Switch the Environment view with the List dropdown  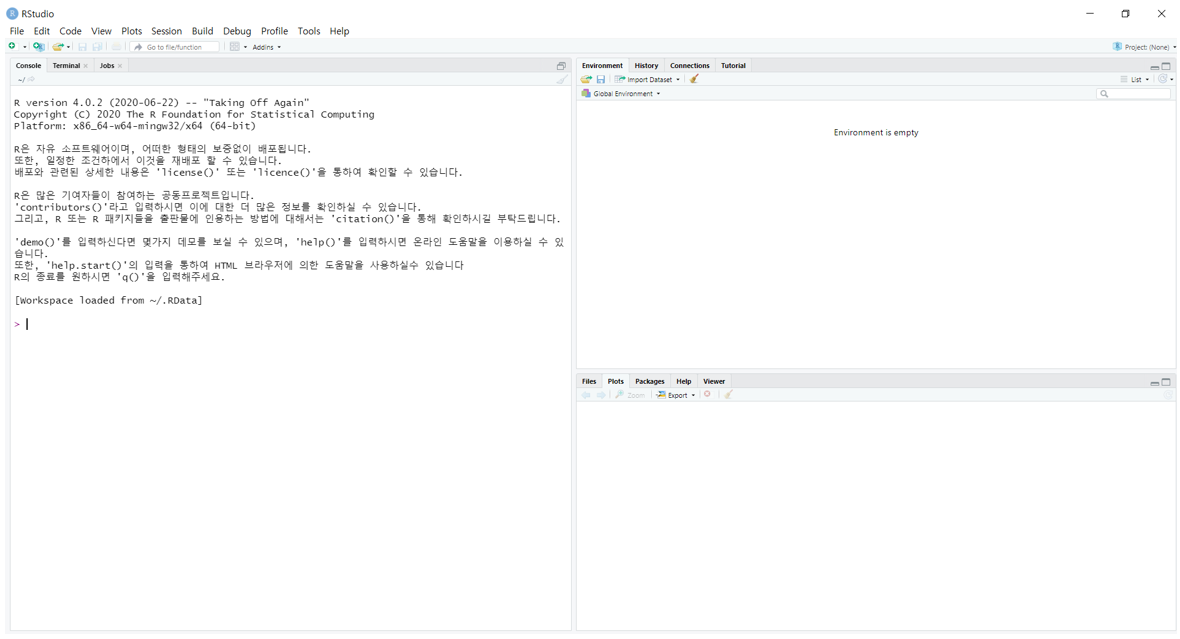[1135, 79]
